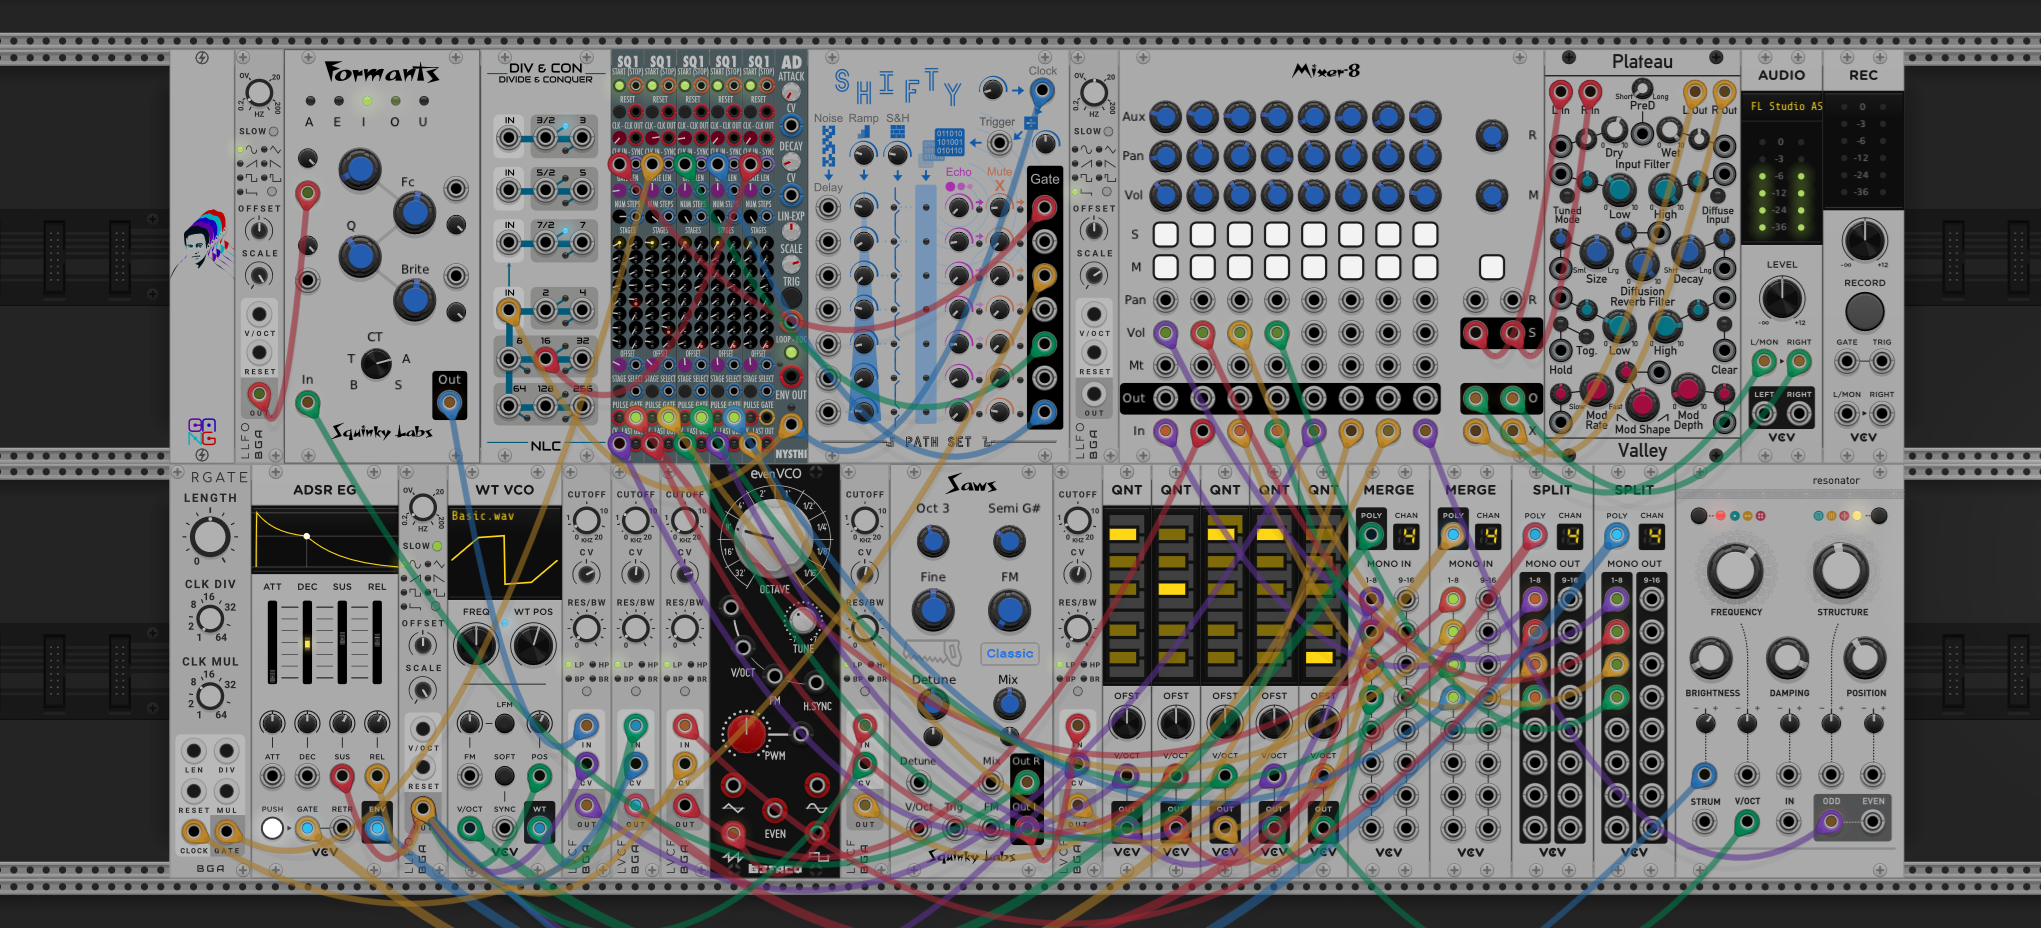Image resolution: width=2041 pixels, height=928 pixels.
Task: Click the ATTACK knob on AD module
Action: point(790,93)
